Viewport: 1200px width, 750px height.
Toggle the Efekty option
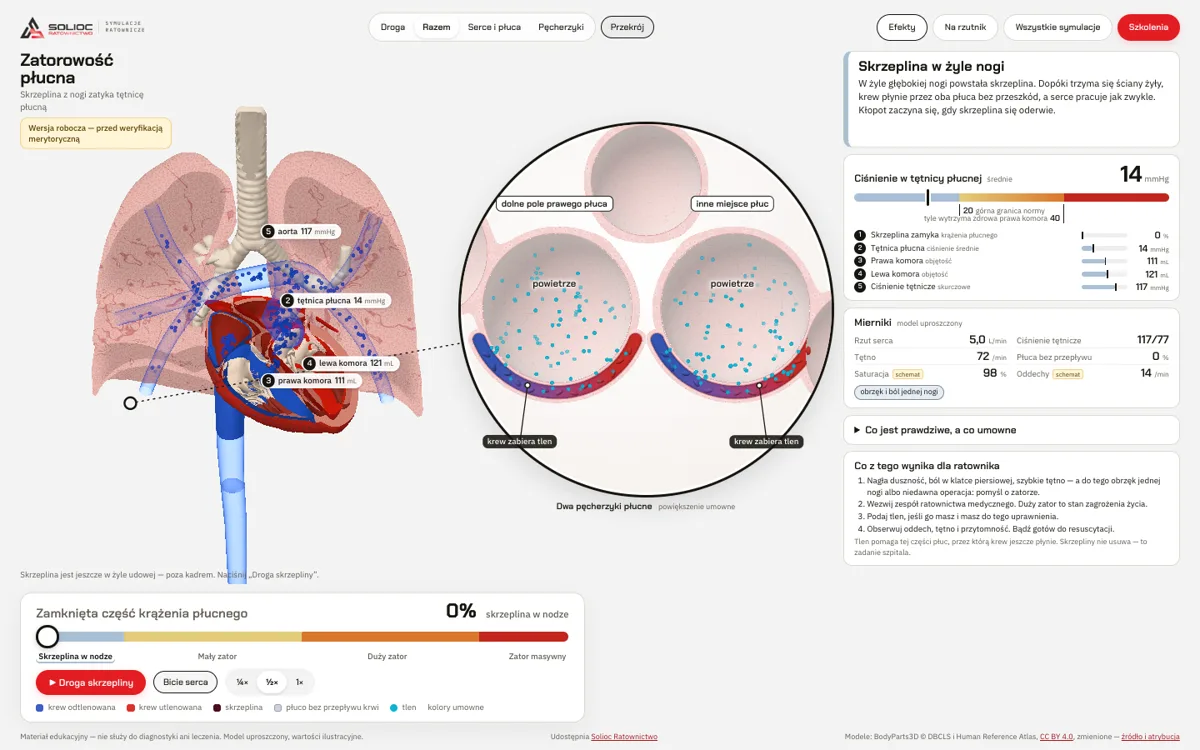pyautogui.click(x=902, y=27)
